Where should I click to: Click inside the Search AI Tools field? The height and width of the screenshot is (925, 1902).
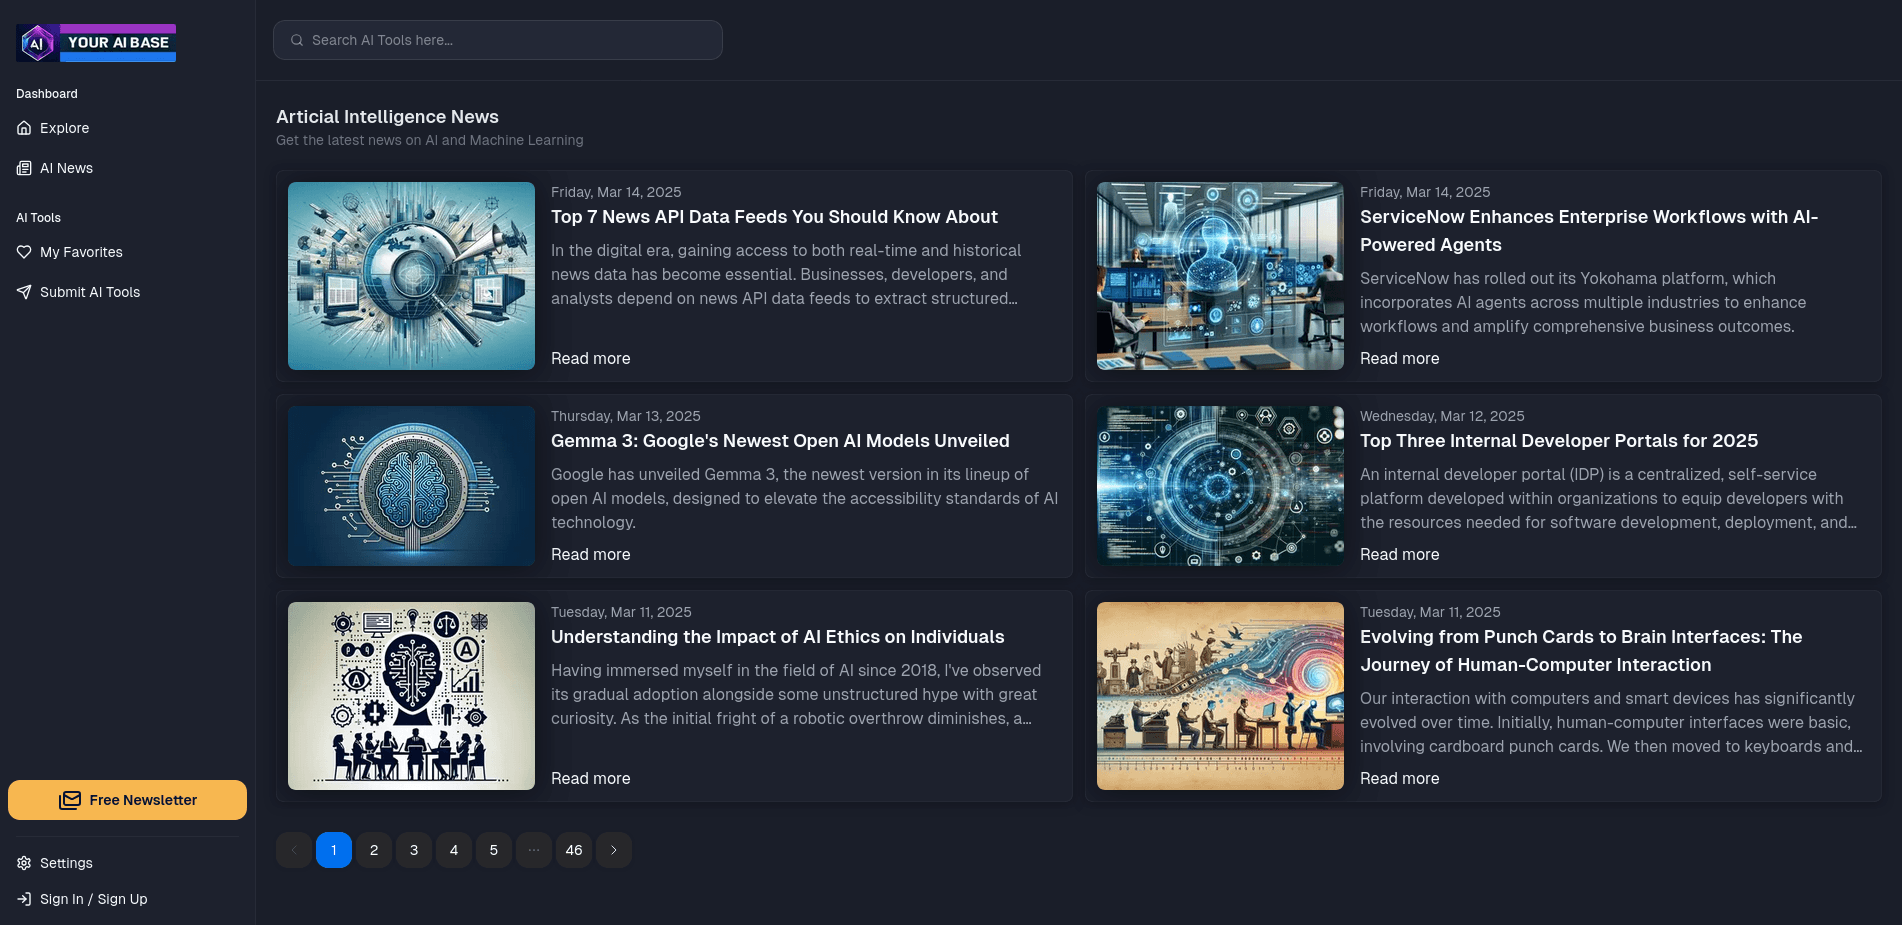(498, 40)
